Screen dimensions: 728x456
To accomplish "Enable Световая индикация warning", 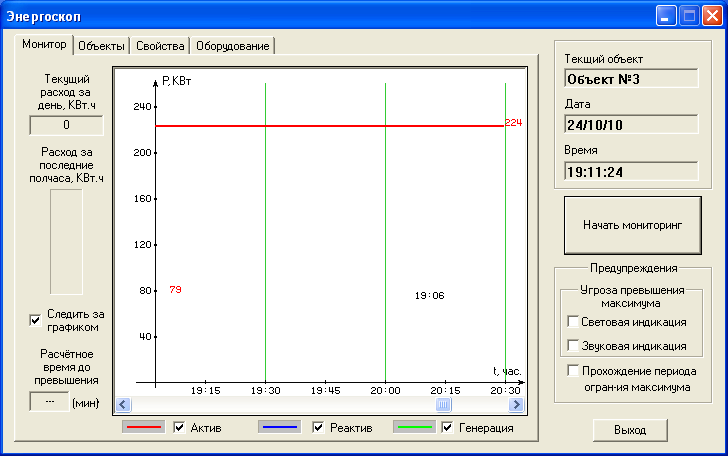I will (x=573, y=322).
